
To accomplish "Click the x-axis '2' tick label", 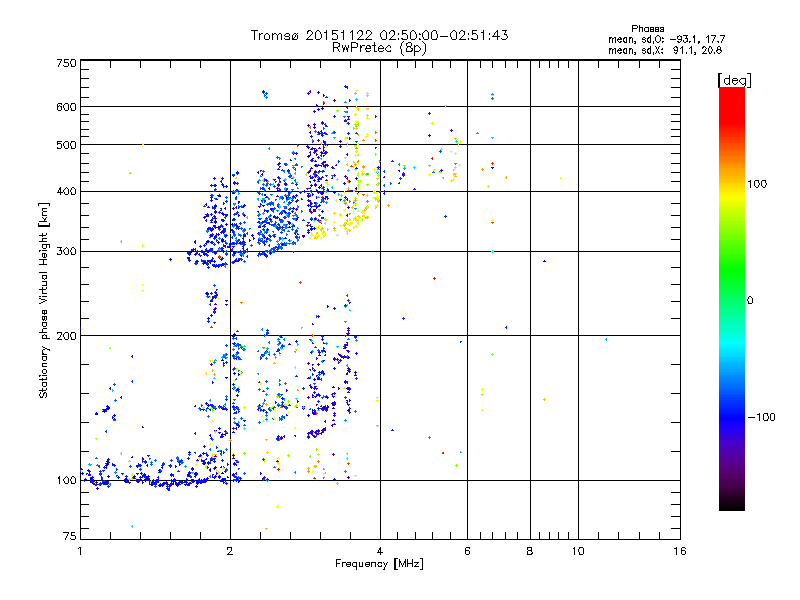I will (230, 551).
